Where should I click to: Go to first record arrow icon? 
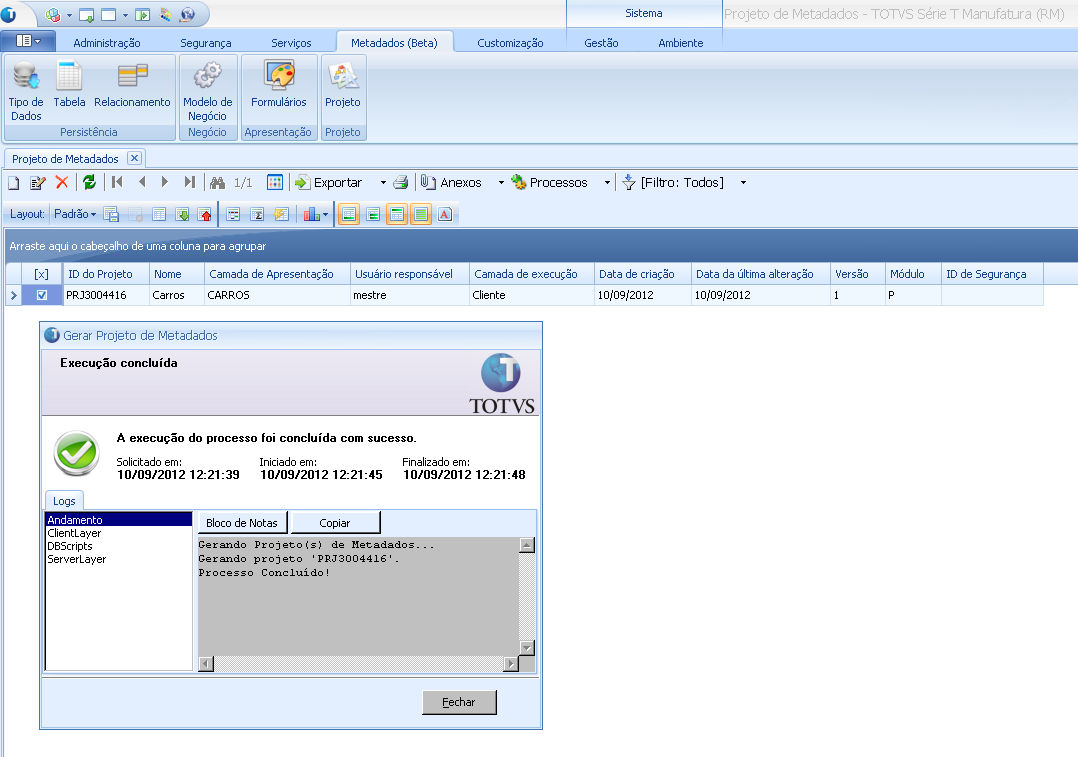coord(118,182)
